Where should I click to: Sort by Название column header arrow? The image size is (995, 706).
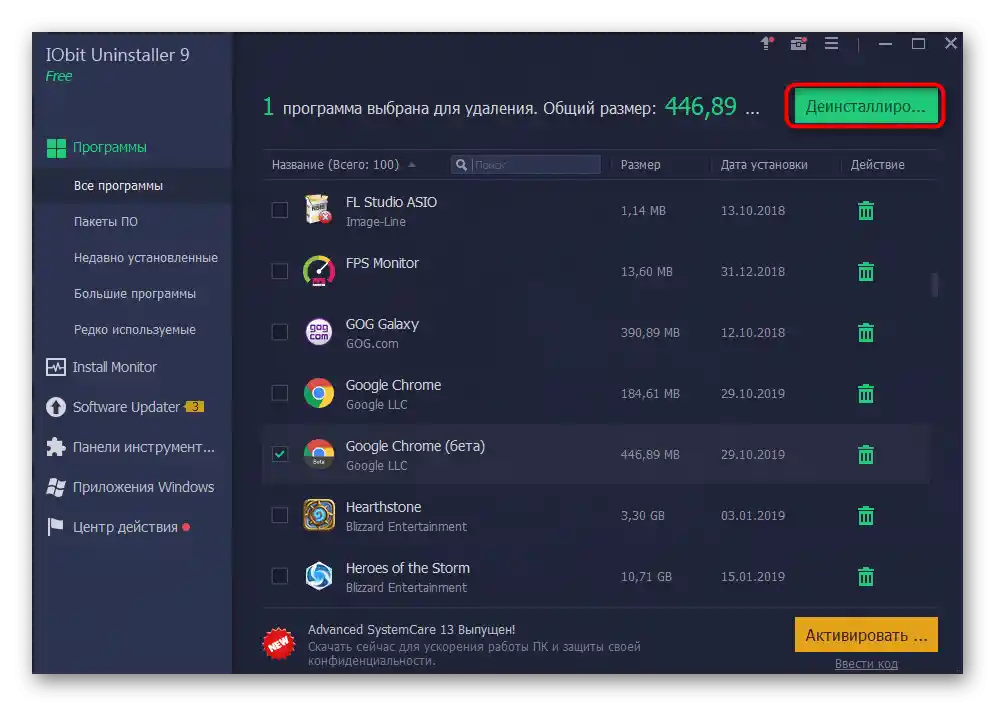(412, 165)
